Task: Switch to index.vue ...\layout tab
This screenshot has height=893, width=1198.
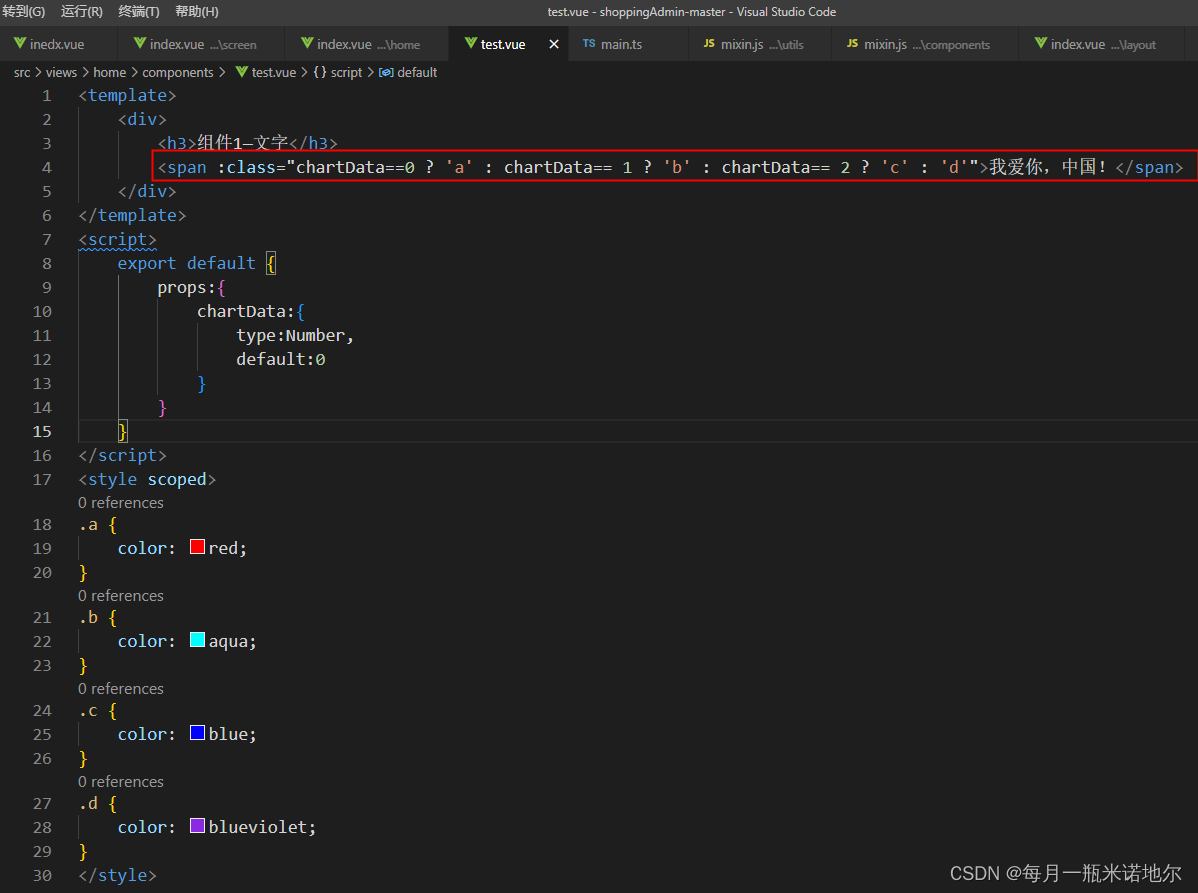Action: pos(1102,44)
